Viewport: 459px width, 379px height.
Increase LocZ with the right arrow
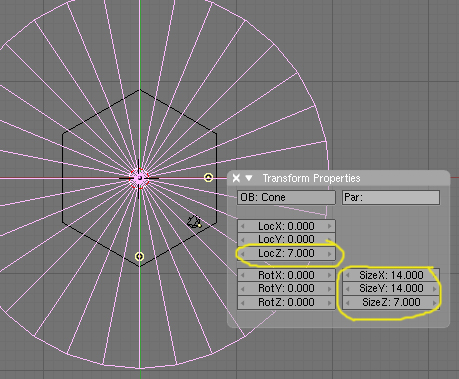(330, 254)
